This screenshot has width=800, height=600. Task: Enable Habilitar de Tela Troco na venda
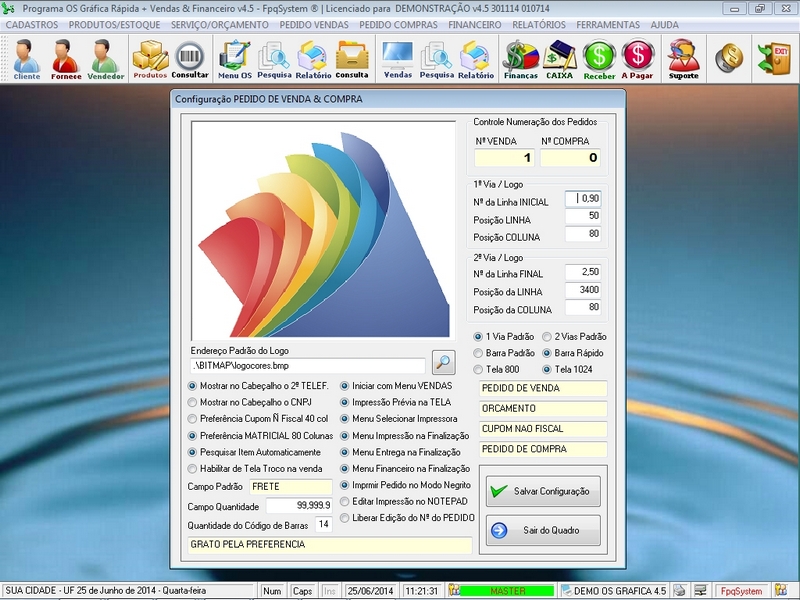tap(193, 468)
